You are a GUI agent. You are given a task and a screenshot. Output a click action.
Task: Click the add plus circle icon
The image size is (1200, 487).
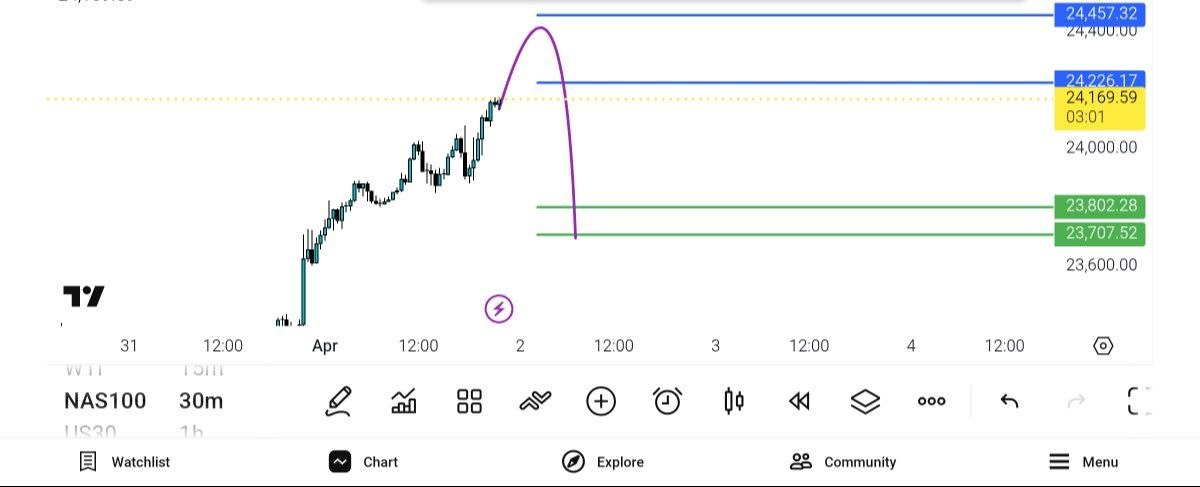point(600,401)
